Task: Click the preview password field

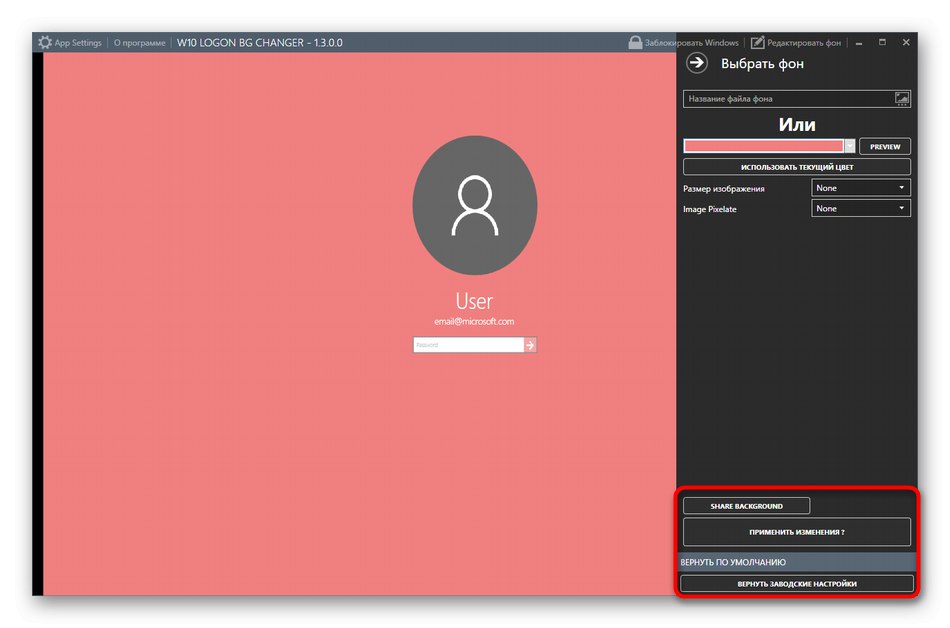Action: click(468, 345)
